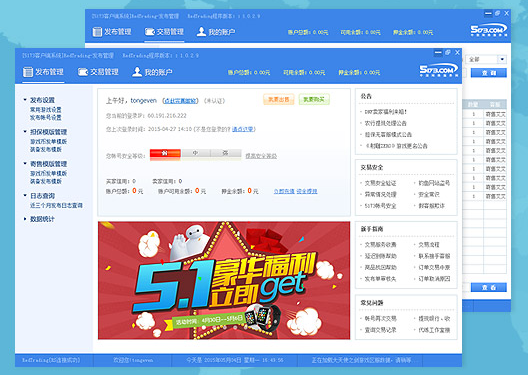528x375 pixels.
Task: Open 联系接手客服 under 新手指南
Action: tap(434, 256)
